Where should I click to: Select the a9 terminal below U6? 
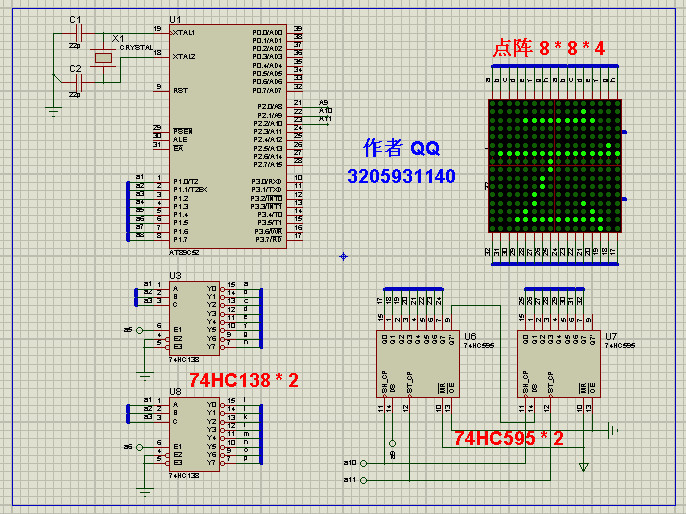click(392, 444)
